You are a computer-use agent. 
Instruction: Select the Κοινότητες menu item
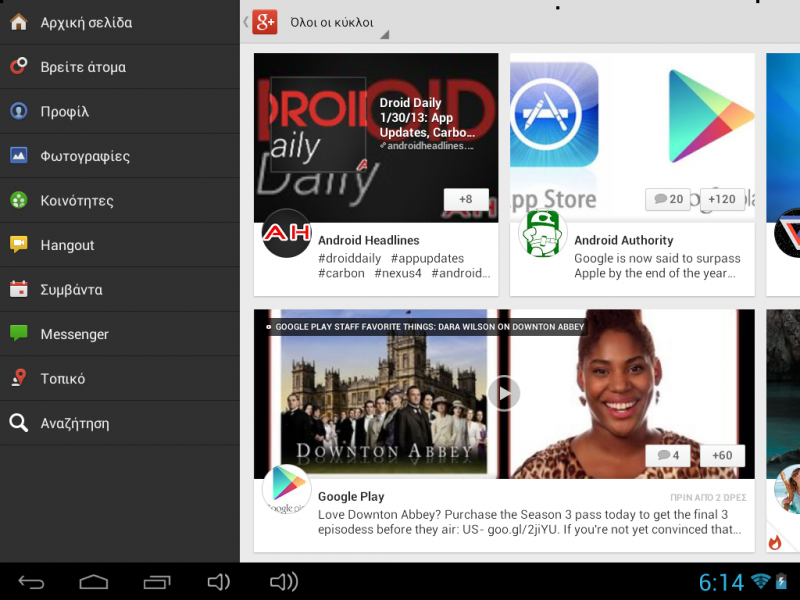tap(119, 200)
